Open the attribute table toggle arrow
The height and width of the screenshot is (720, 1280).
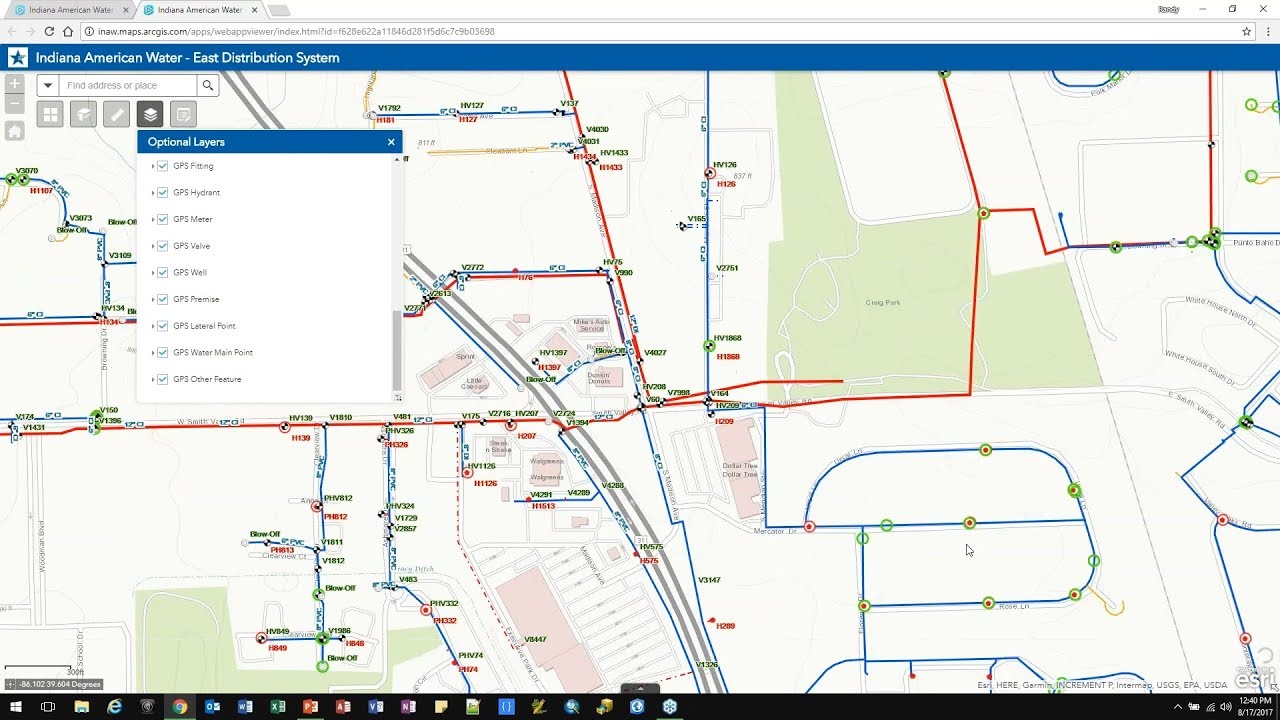[640, 688]
